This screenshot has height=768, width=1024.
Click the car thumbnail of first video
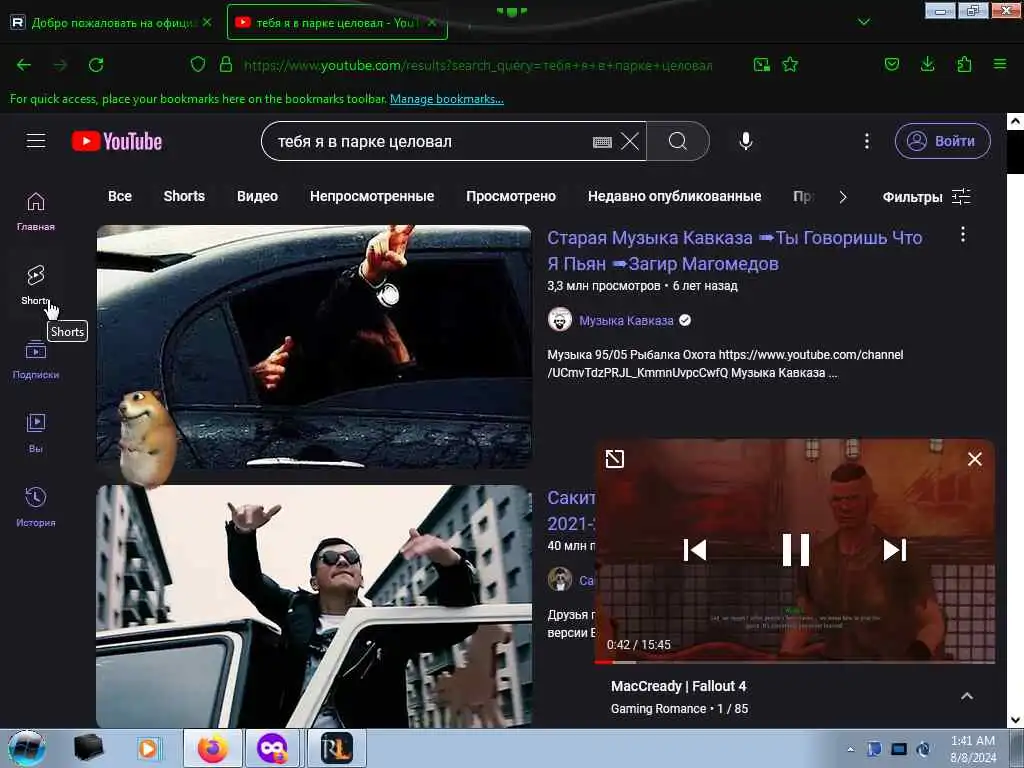313,346
